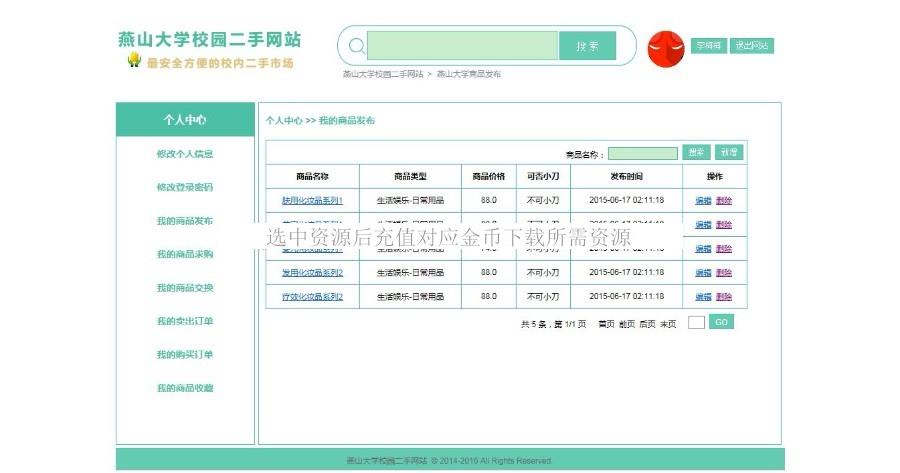
Task: Go to 前页 previous page
Action: pos(627,324)
